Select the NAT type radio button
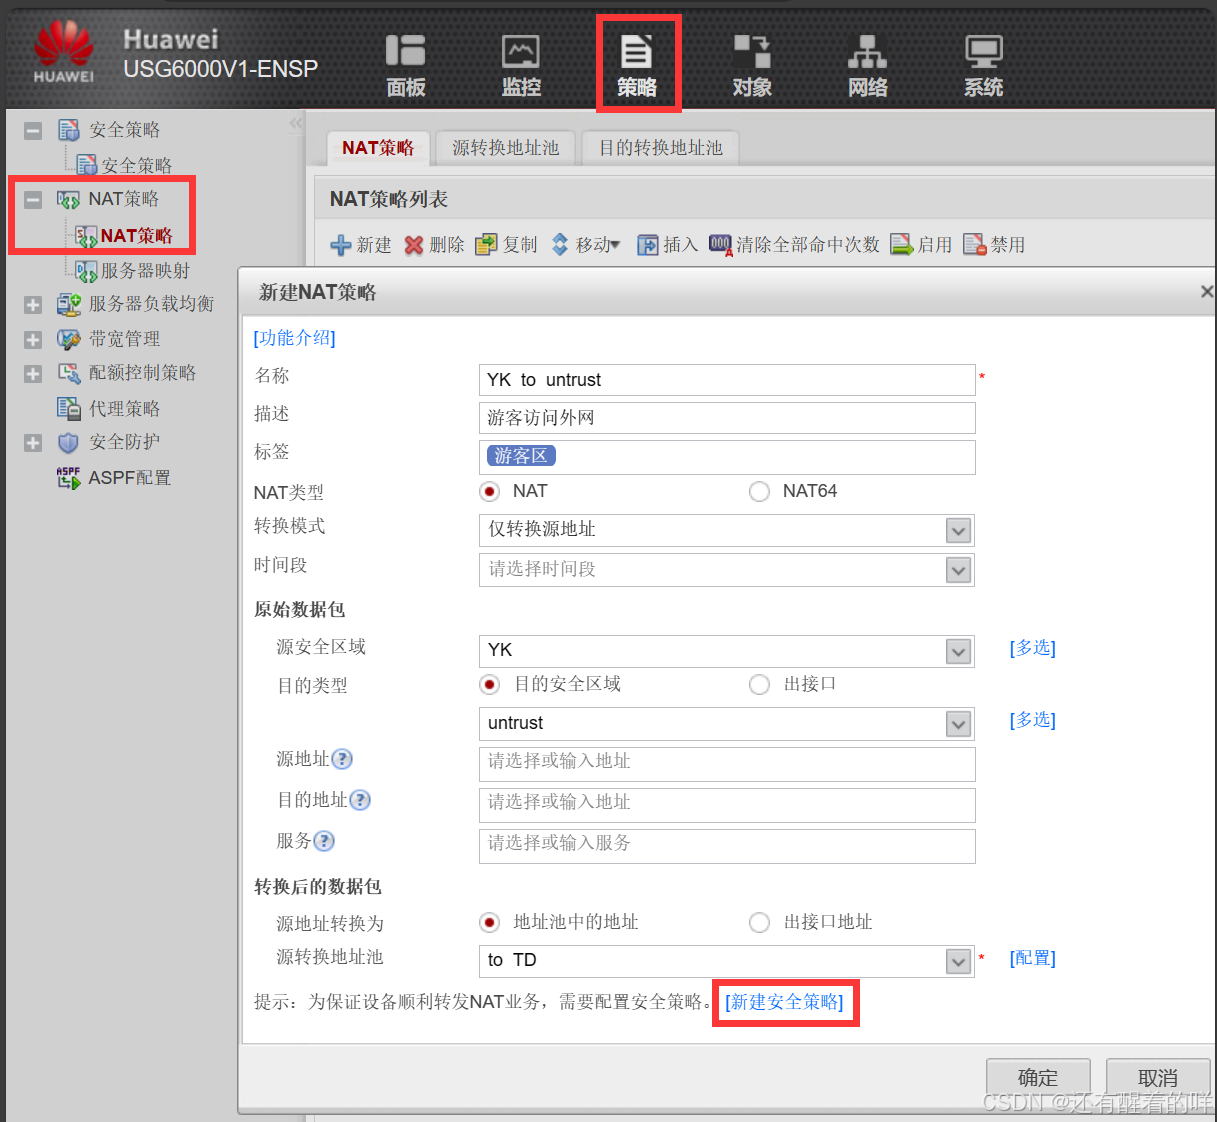 pyautogui.click(x=489, y=491)
